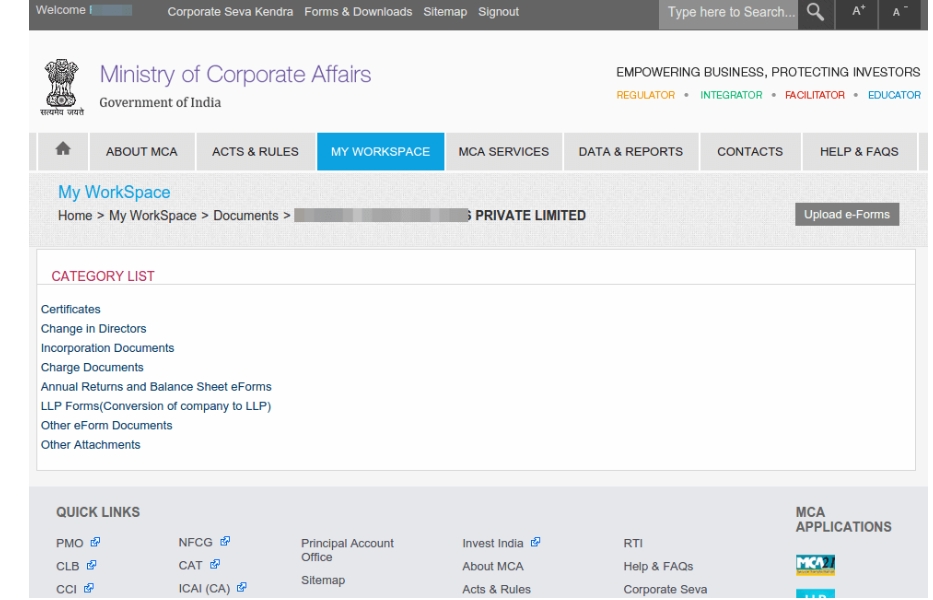Open the Contacts menu
This screenshot has width=933, height=600.
[x=750, y=151]
